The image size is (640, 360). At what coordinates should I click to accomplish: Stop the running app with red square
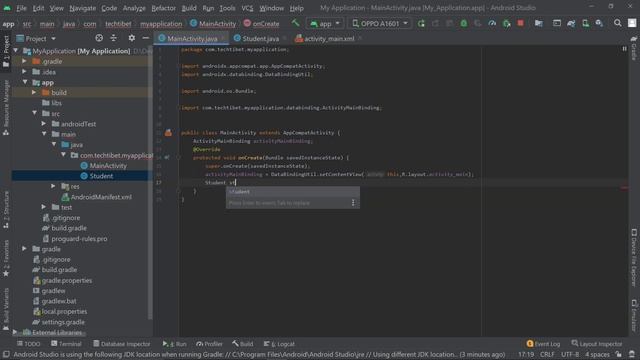[520, 23]
